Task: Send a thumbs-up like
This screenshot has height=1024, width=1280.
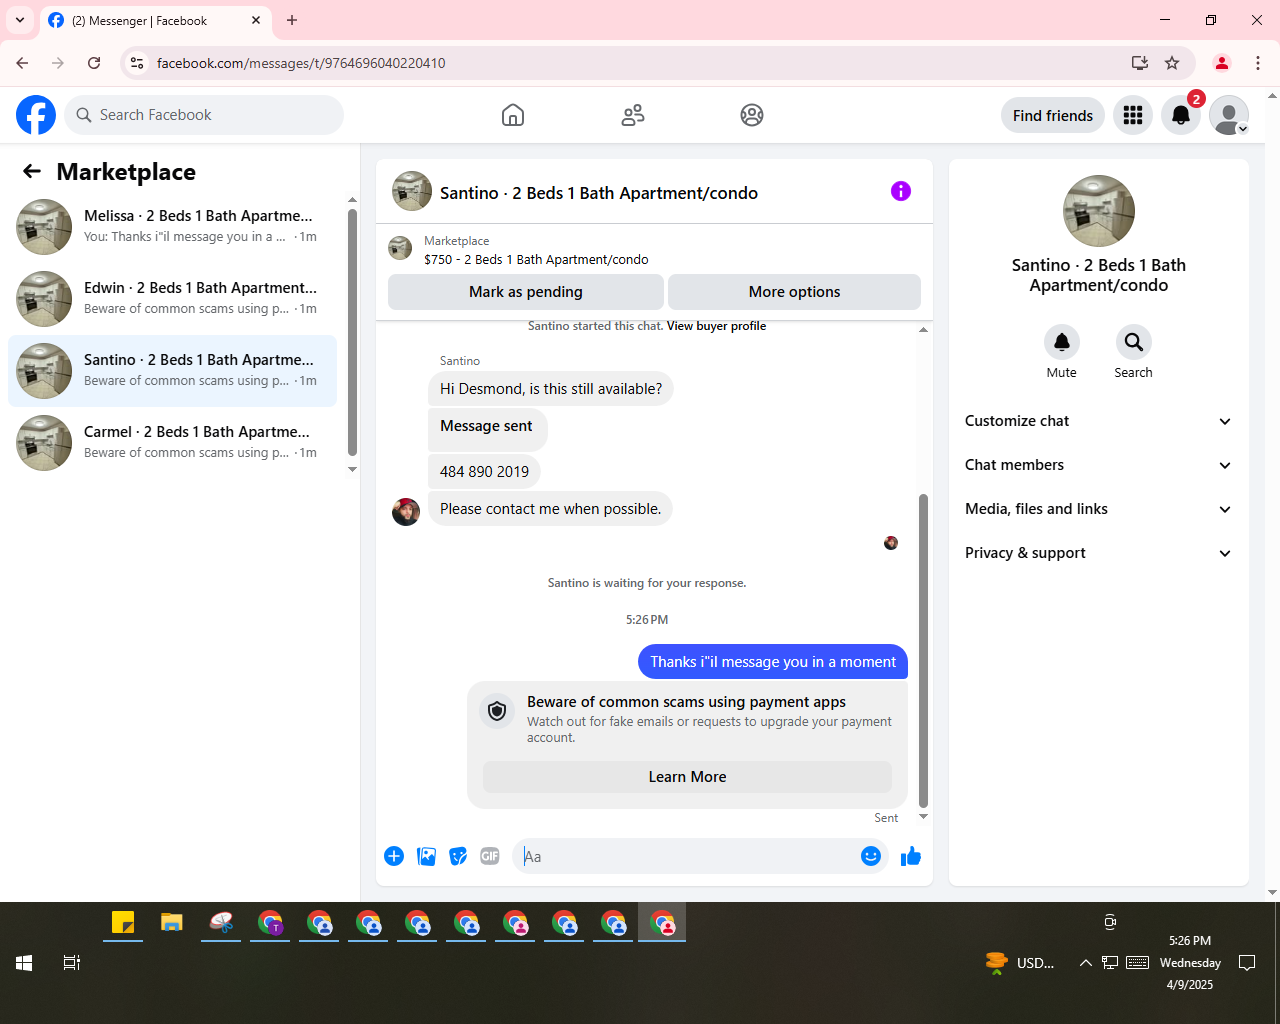Action: pyautogui.click(x=911, y=856)
